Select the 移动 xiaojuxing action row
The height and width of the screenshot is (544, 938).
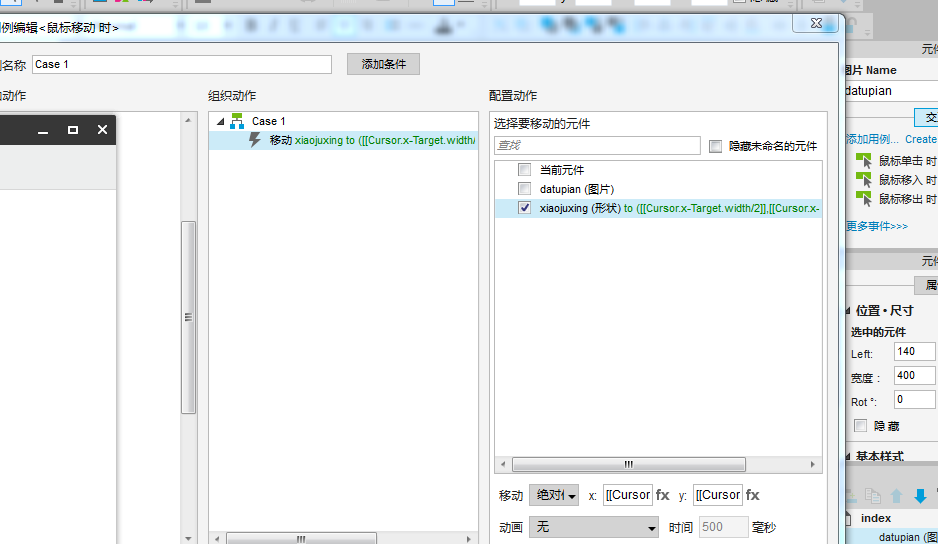pyautogui.click(x=343, y=140)
